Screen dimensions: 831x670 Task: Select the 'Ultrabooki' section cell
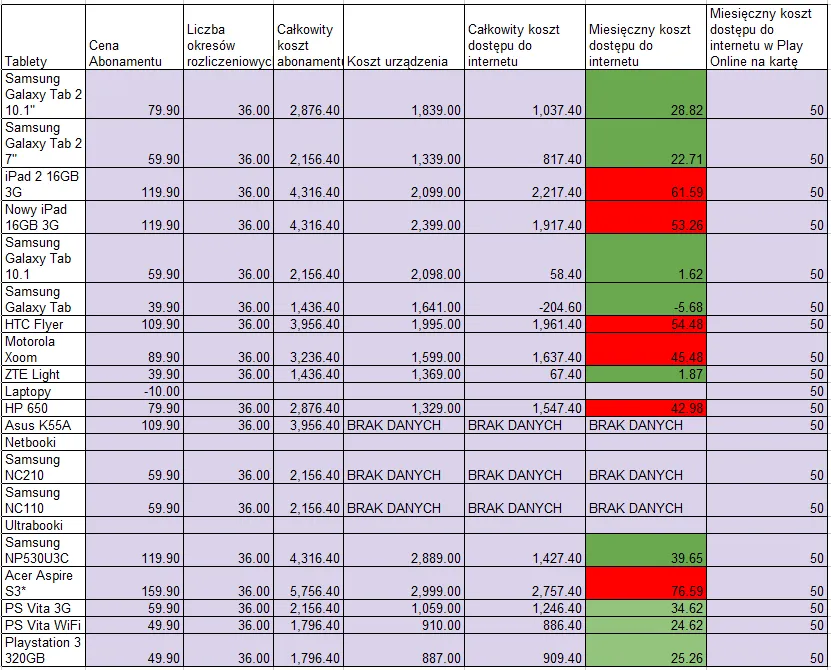click(43, 525)
